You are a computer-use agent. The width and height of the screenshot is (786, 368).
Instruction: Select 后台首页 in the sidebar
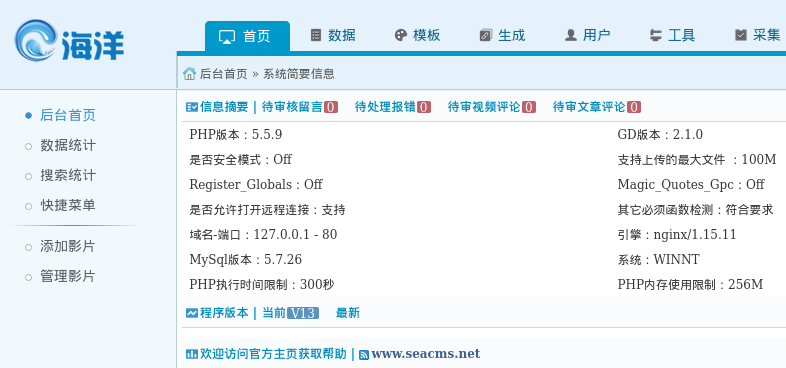(68, 115)
